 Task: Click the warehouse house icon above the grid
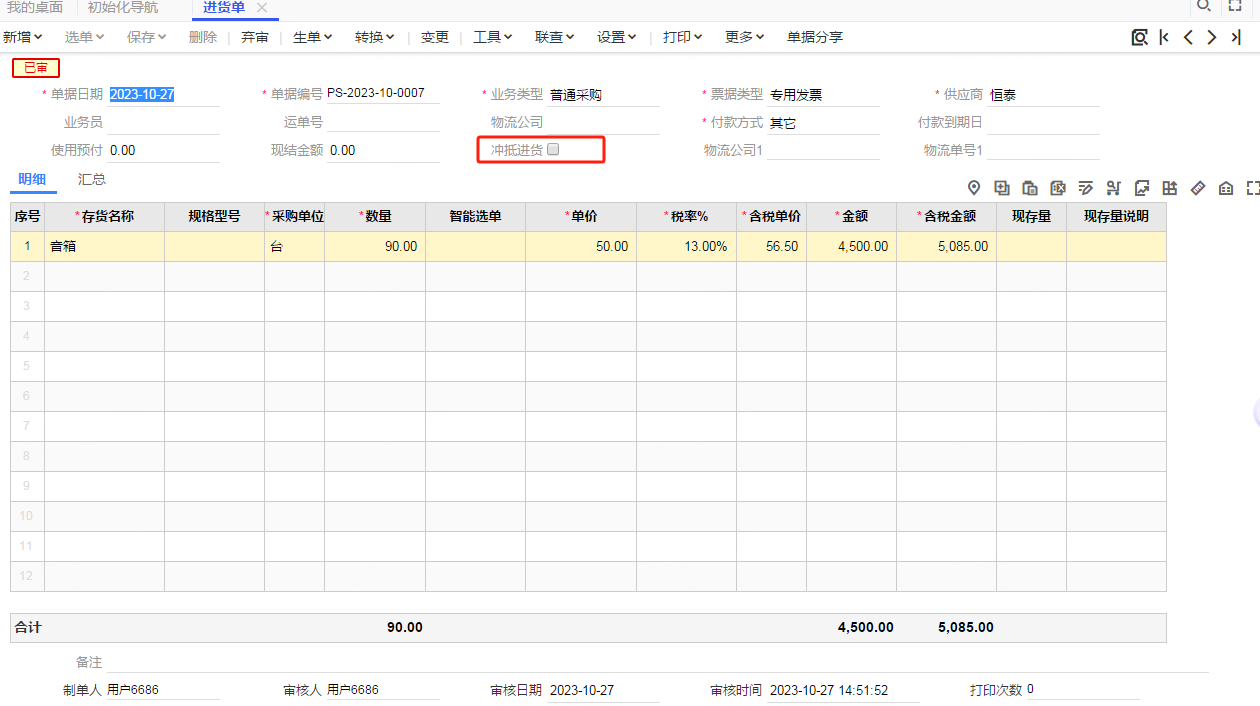click(1226, 188)
